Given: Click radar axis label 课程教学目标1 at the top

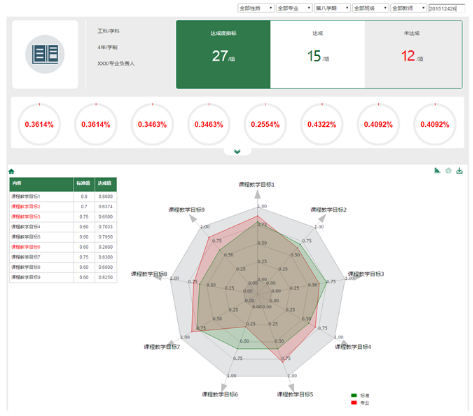Looking at the screenshot, I should point(257,184).
